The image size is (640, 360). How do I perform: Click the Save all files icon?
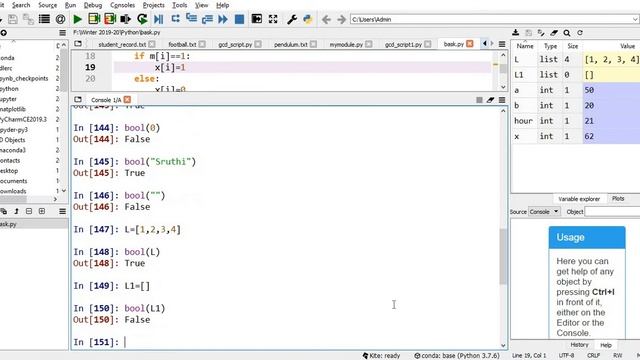pyautogui.click(x=28, y=19)
